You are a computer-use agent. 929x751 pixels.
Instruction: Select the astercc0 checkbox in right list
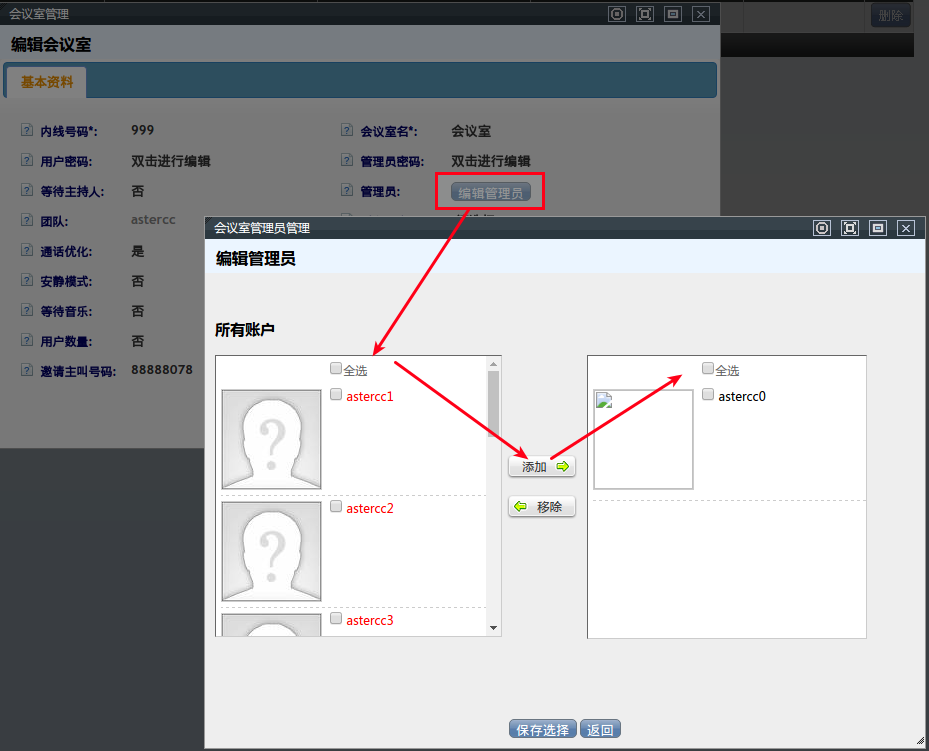coord(708,395)
